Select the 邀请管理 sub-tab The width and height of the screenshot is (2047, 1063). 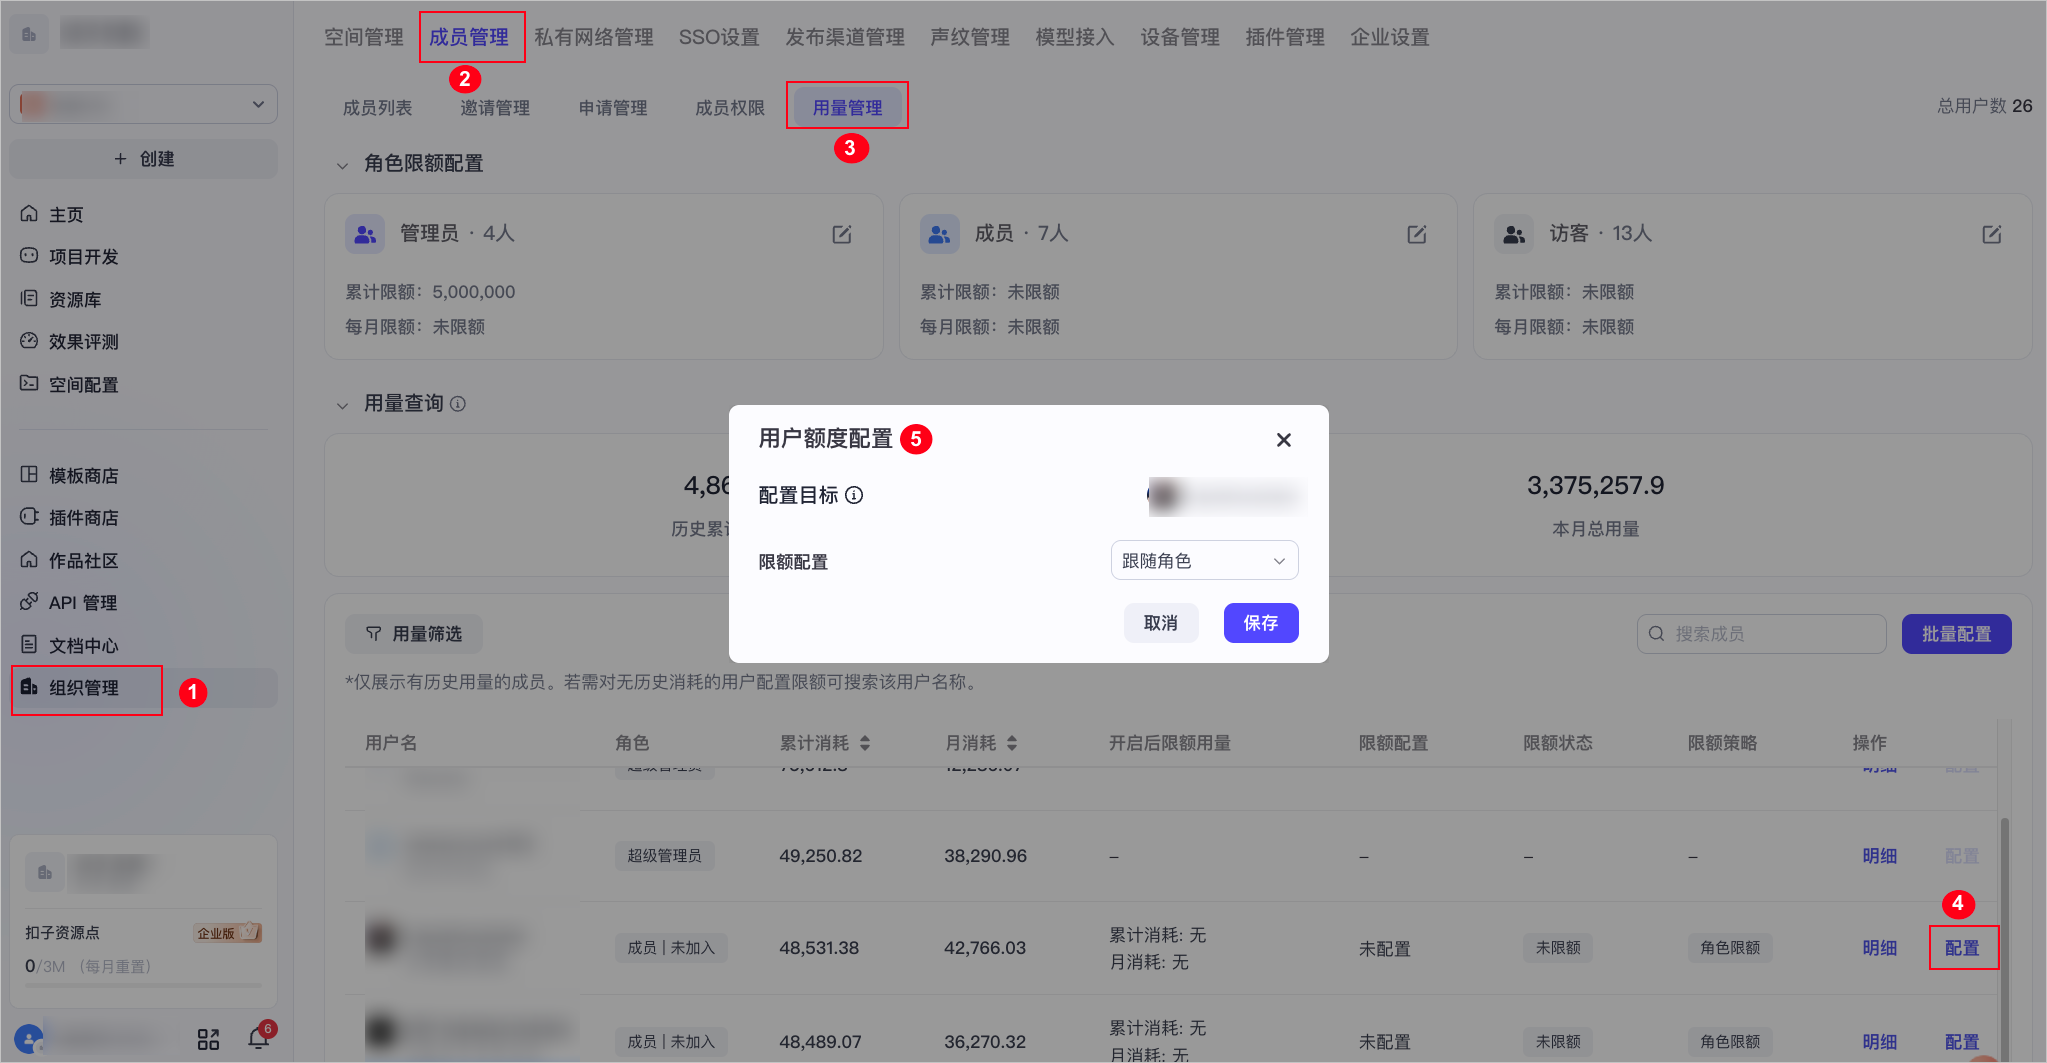click(x=495, y=108)
